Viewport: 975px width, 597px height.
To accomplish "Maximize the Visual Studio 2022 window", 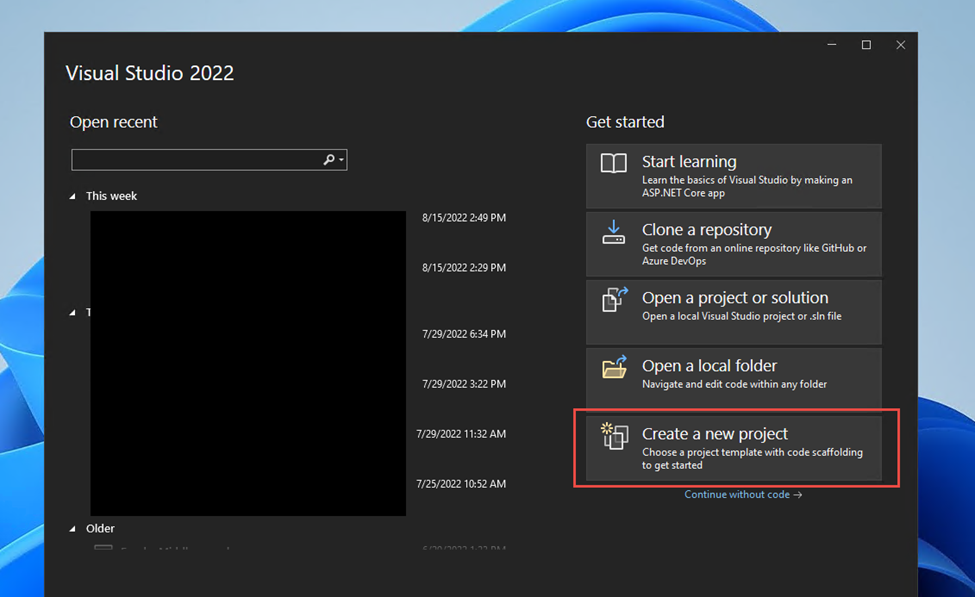I will coord(866,45).
